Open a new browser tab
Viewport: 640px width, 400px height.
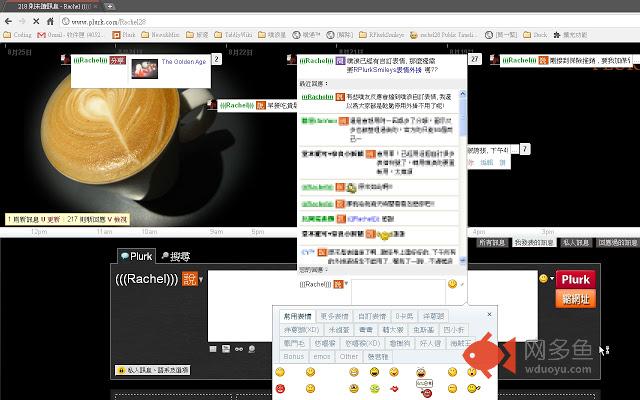coord(109,6)
